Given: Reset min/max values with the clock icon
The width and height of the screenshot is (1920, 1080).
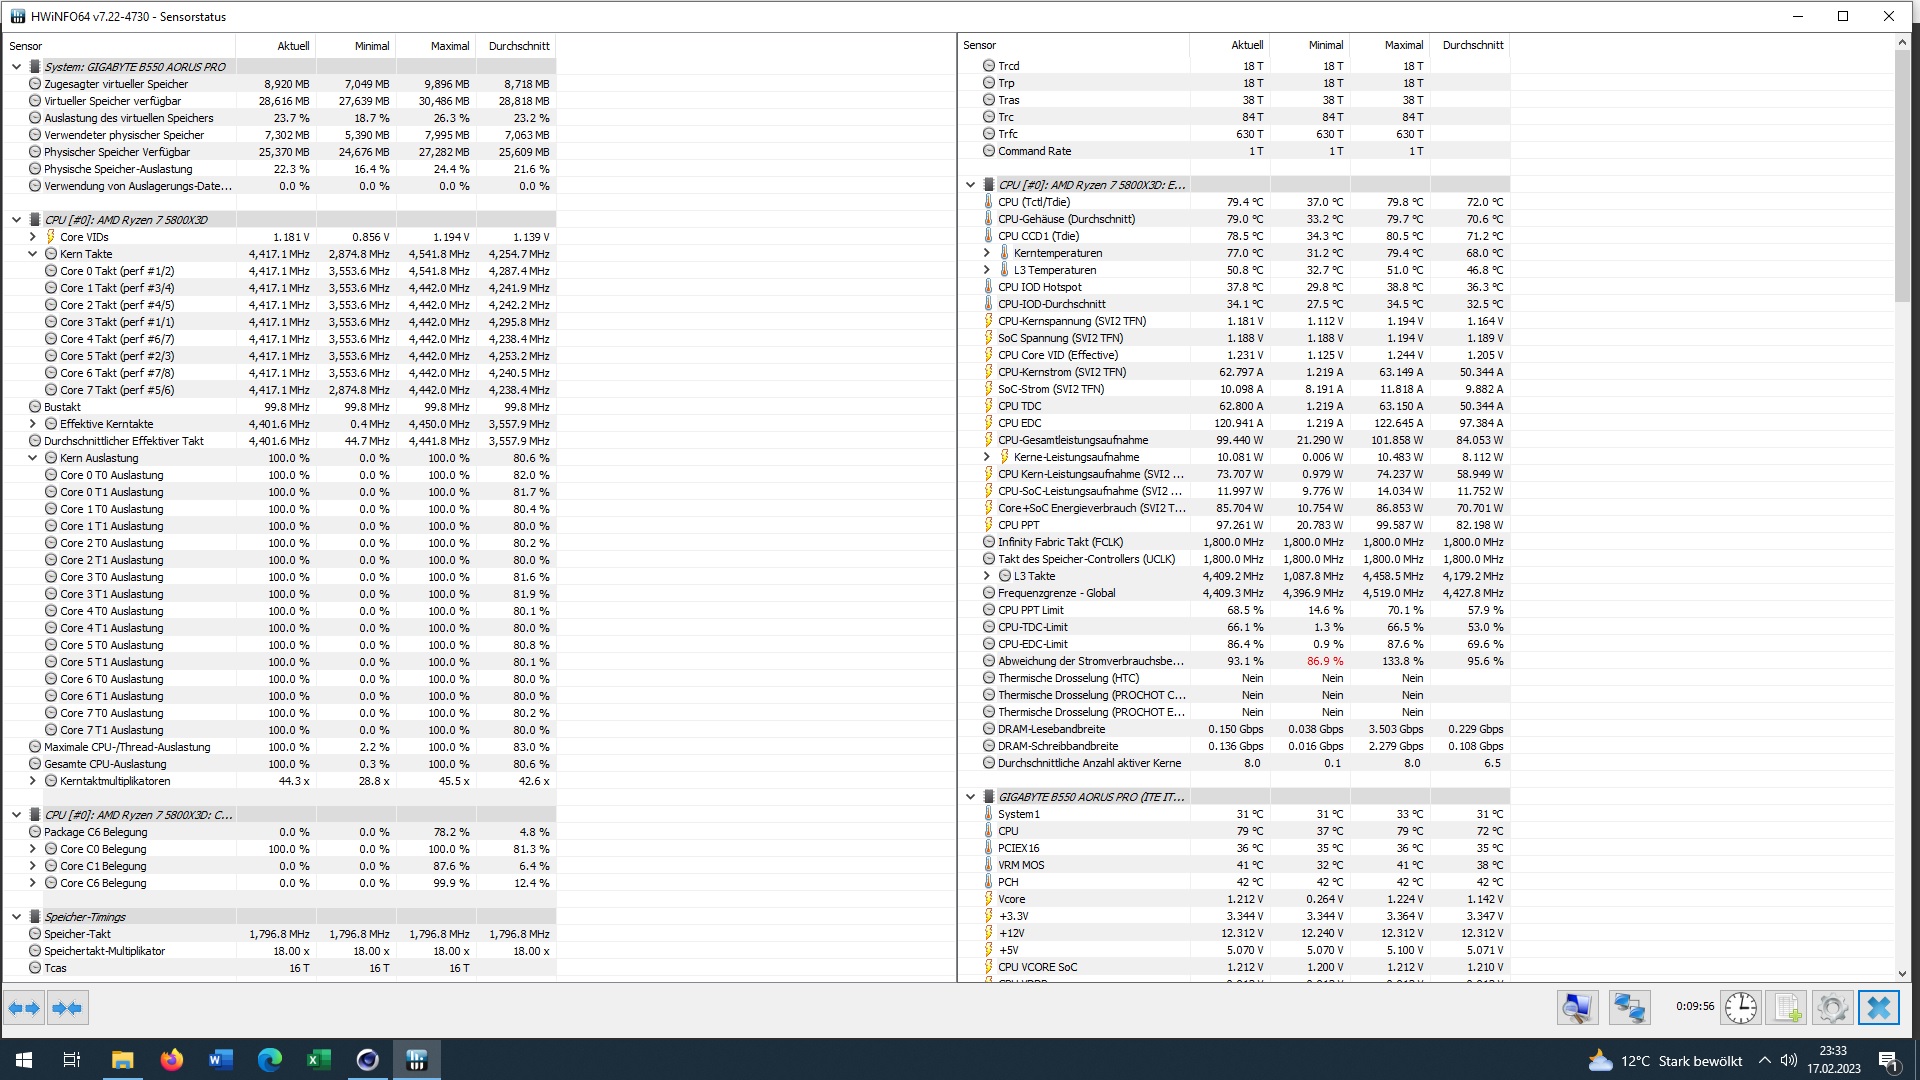Looking at the screenshot, I should click(x=1740, y=1008).
